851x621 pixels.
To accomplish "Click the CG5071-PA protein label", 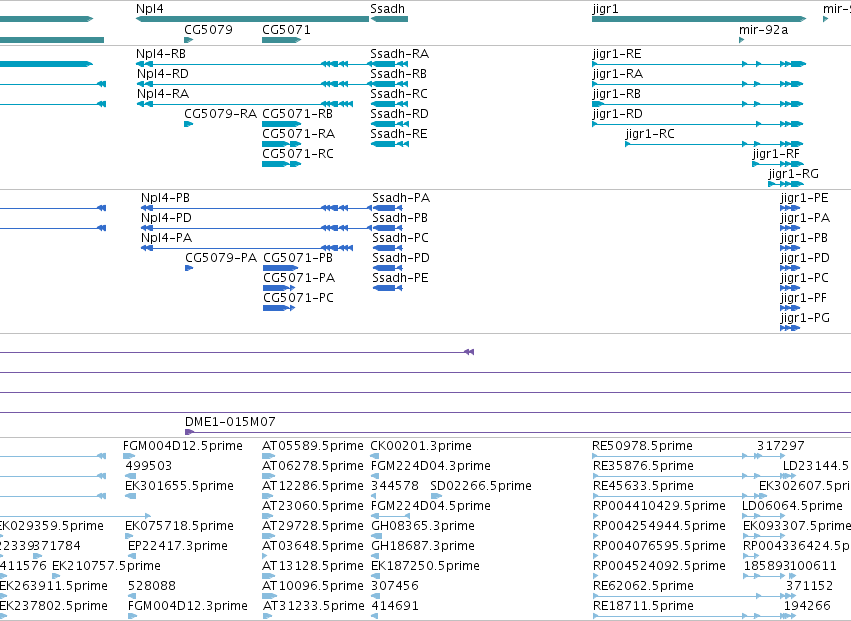I will tap(299, 278).
